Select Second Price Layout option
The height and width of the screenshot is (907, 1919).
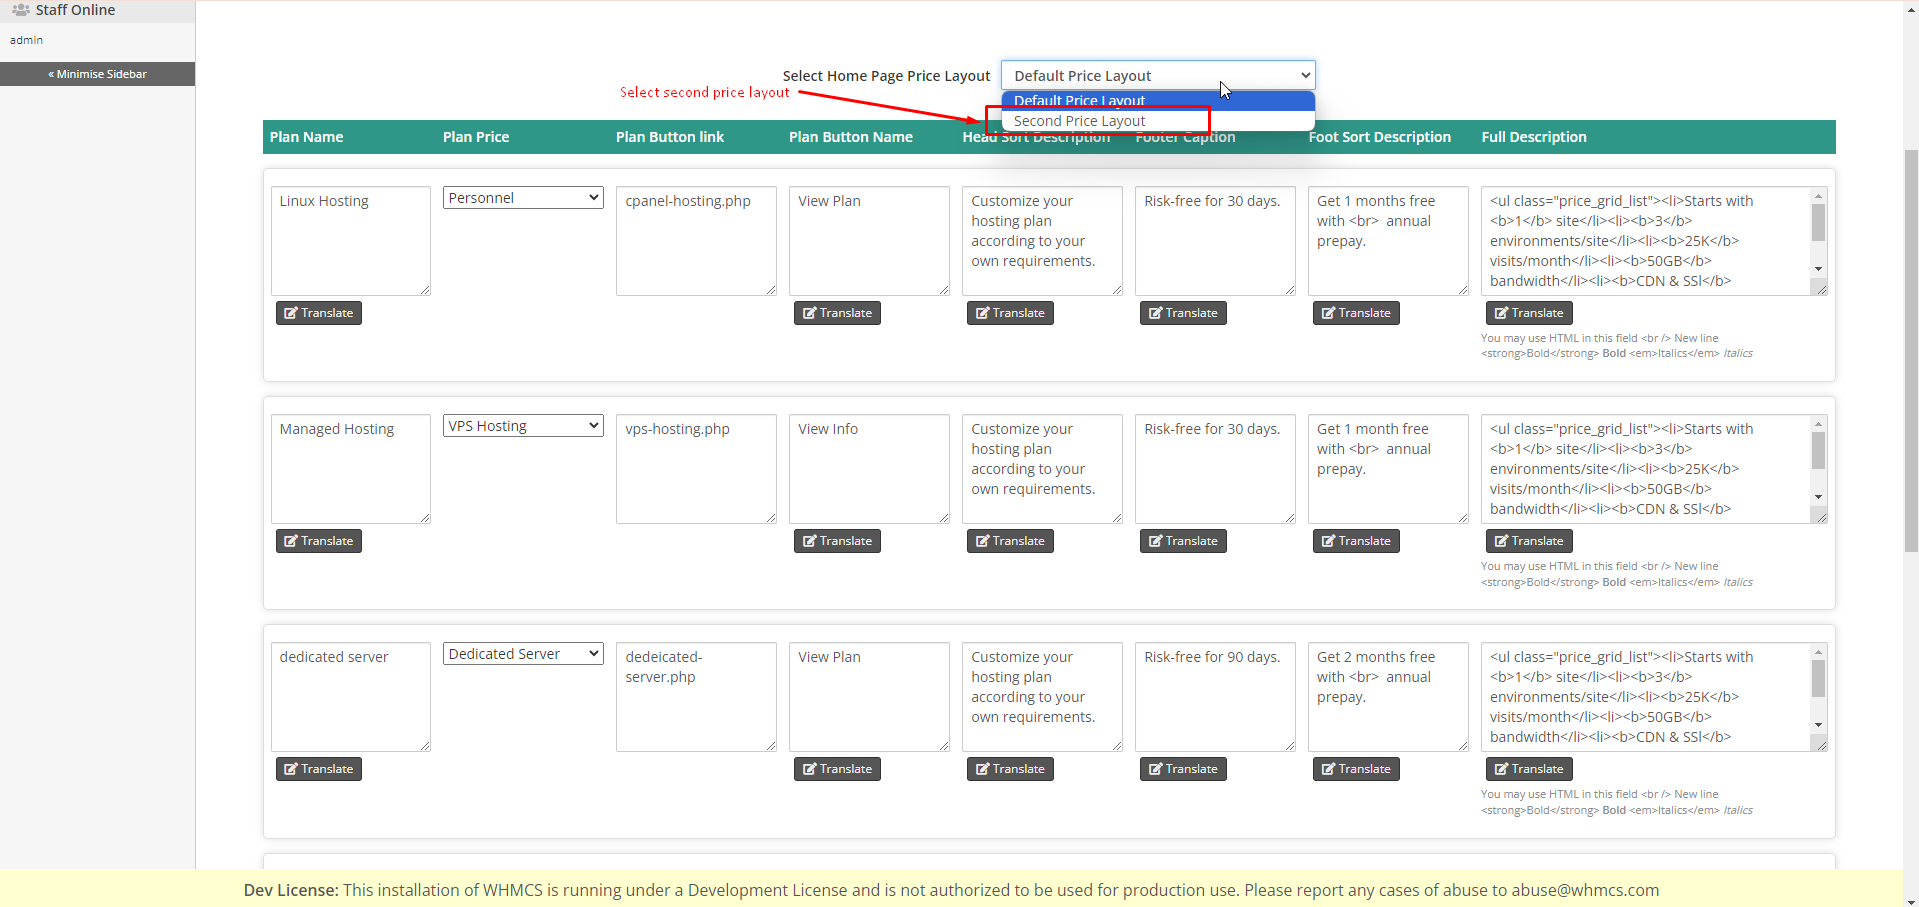[1079, 121]
